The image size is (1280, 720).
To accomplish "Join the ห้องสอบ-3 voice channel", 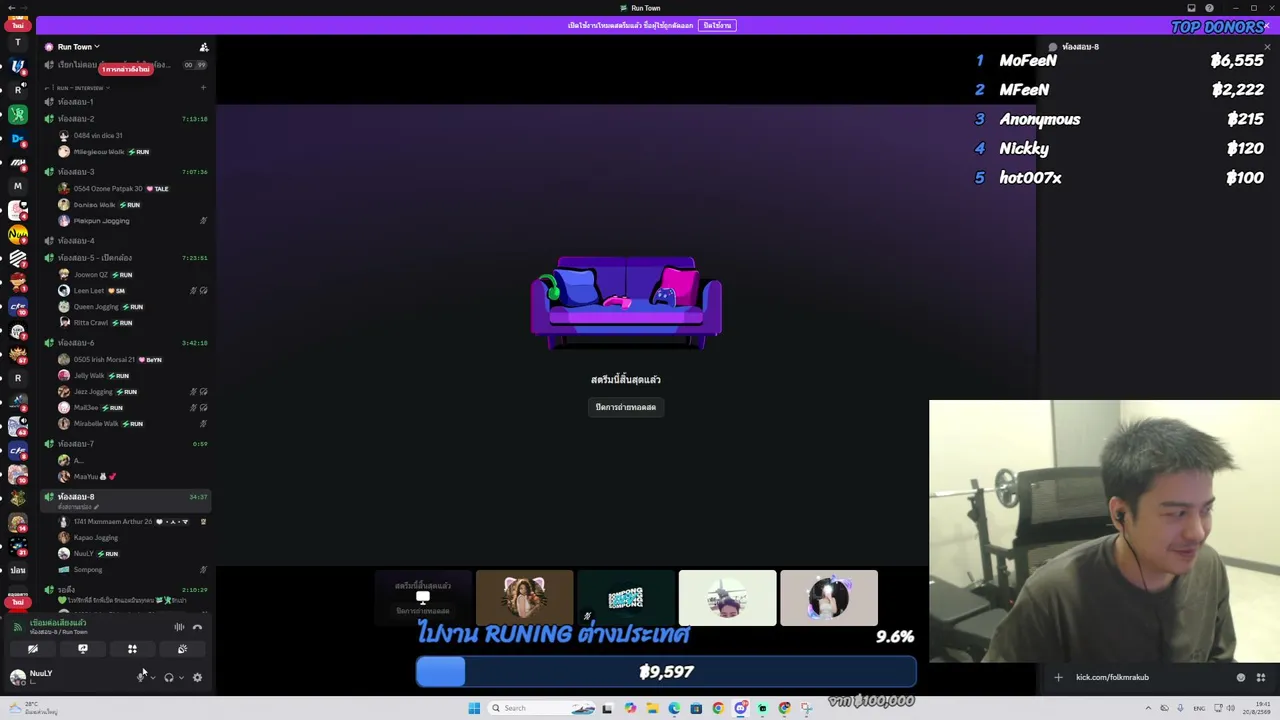I will pos(126,172).
